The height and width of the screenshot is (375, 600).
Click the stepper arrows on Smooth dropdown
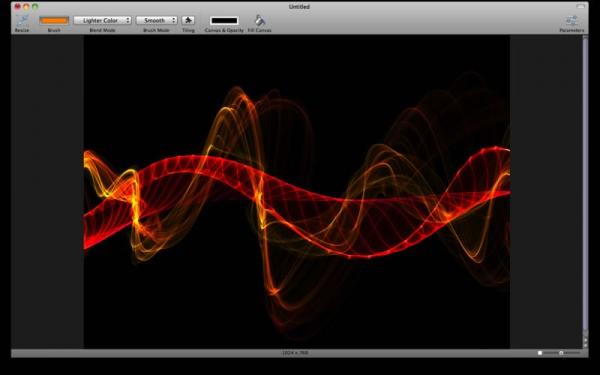pos(174,20)
